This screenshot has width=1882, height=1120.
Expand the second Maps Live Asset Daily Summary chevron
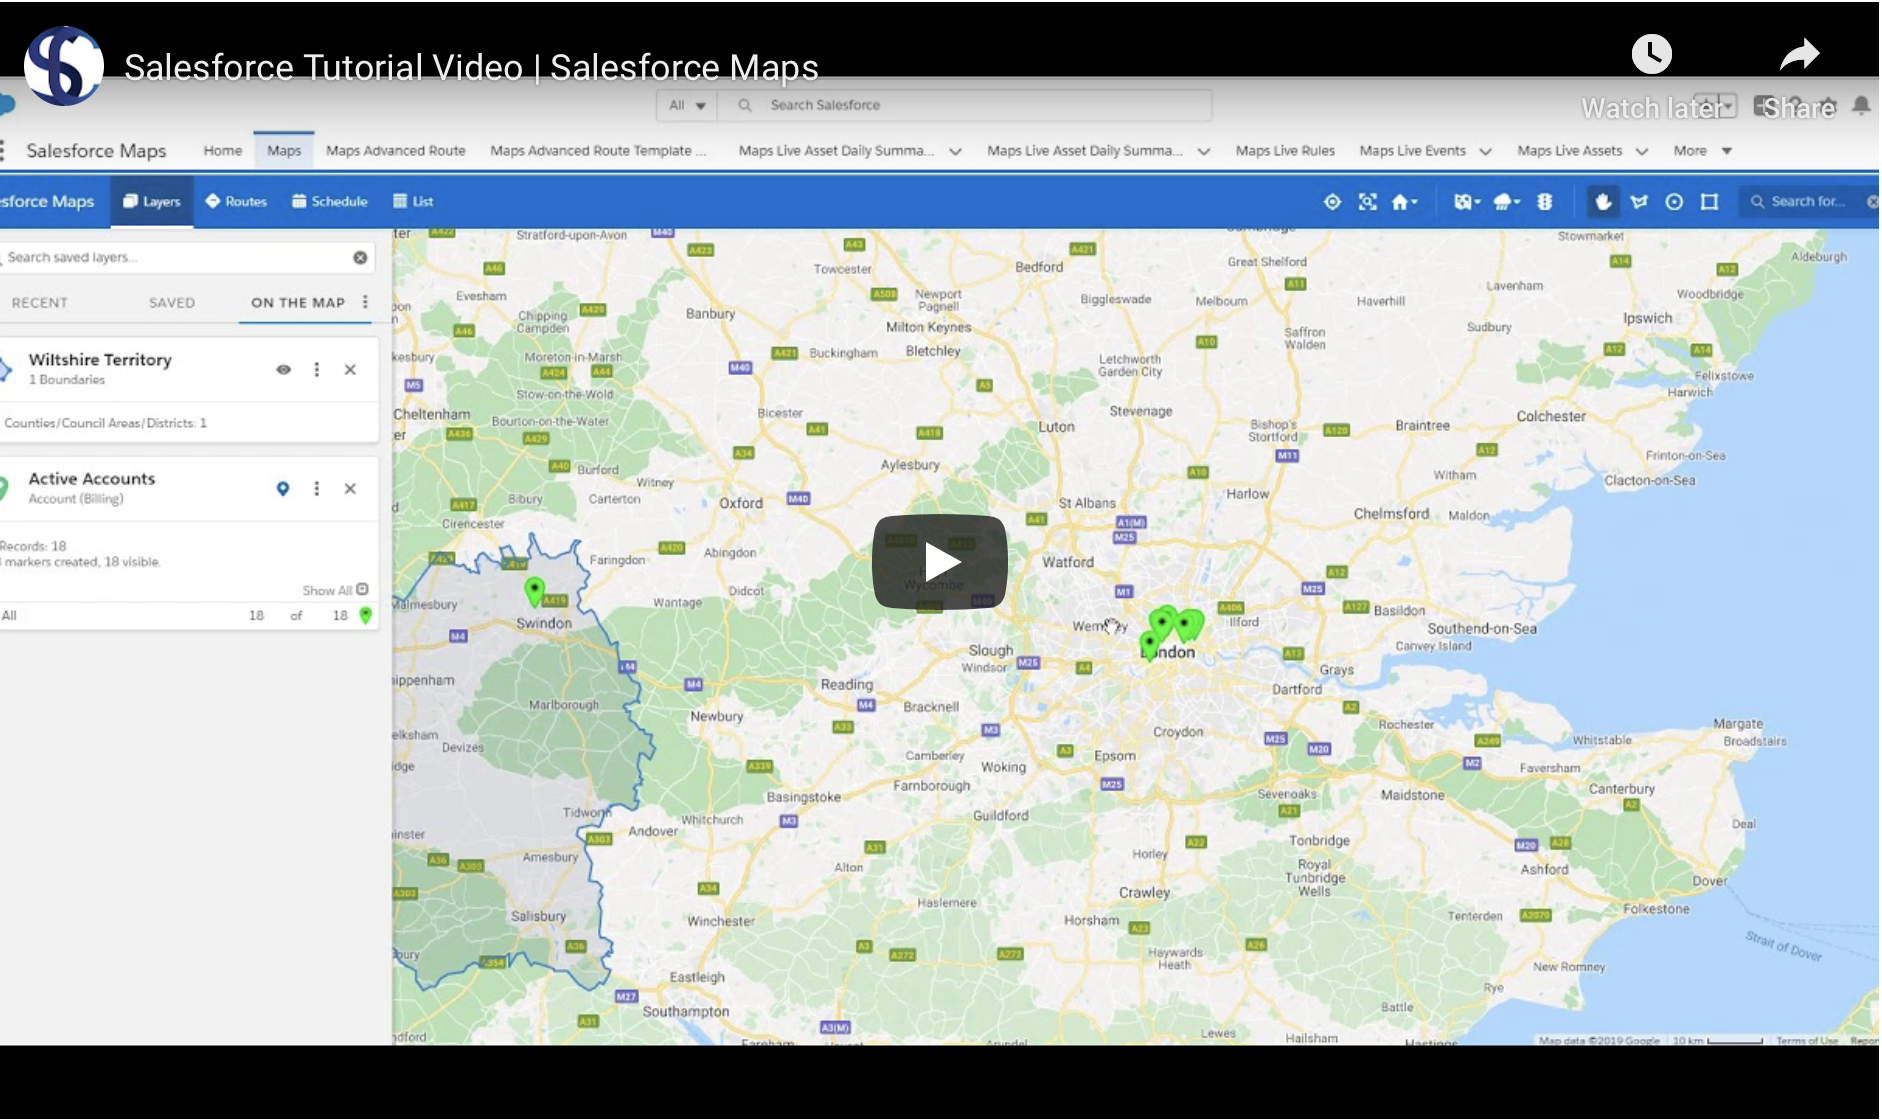point(1204,152)
